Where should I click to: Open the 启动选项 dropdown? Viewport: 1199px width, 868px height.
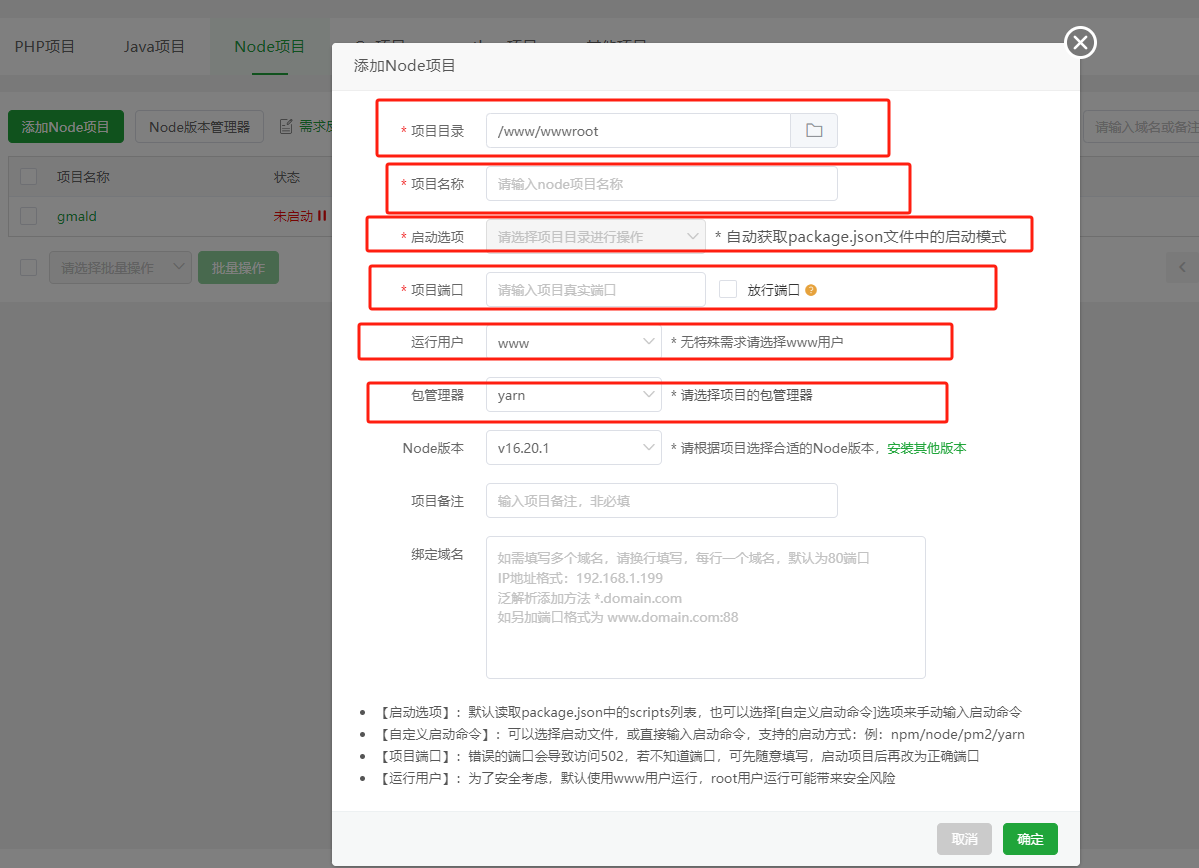(x=595, y=237)
